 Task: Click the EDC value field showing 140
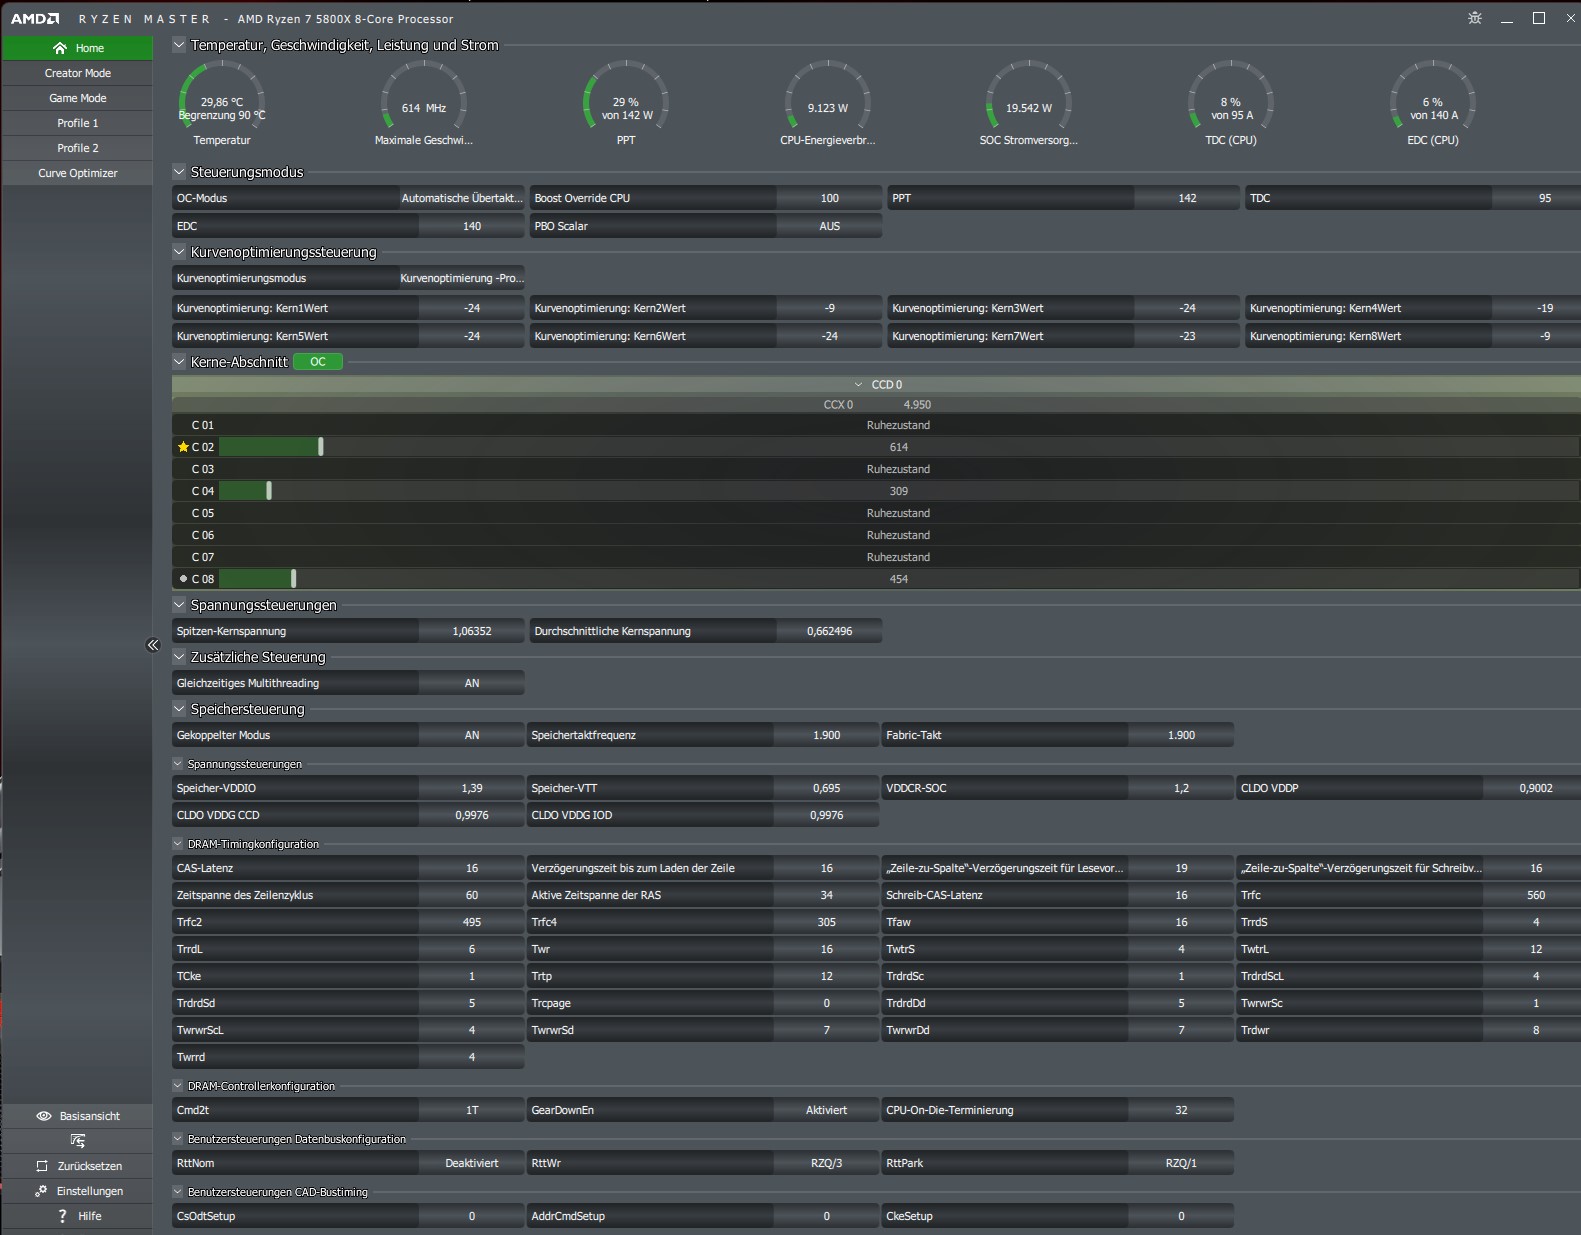[x=472, y=227]
